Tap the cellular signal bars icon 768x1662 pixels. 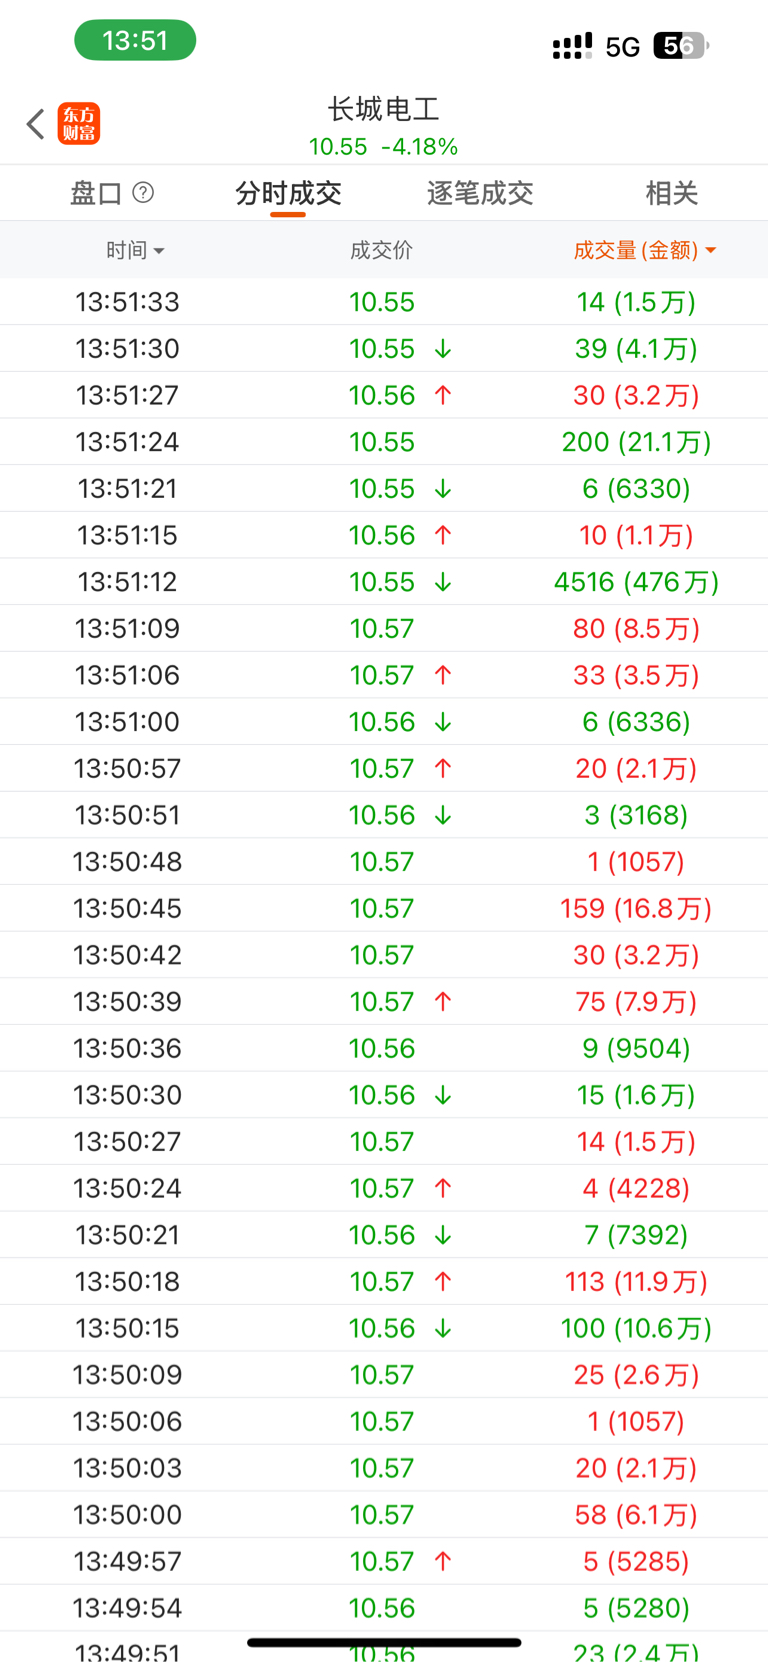pos(572,46)
